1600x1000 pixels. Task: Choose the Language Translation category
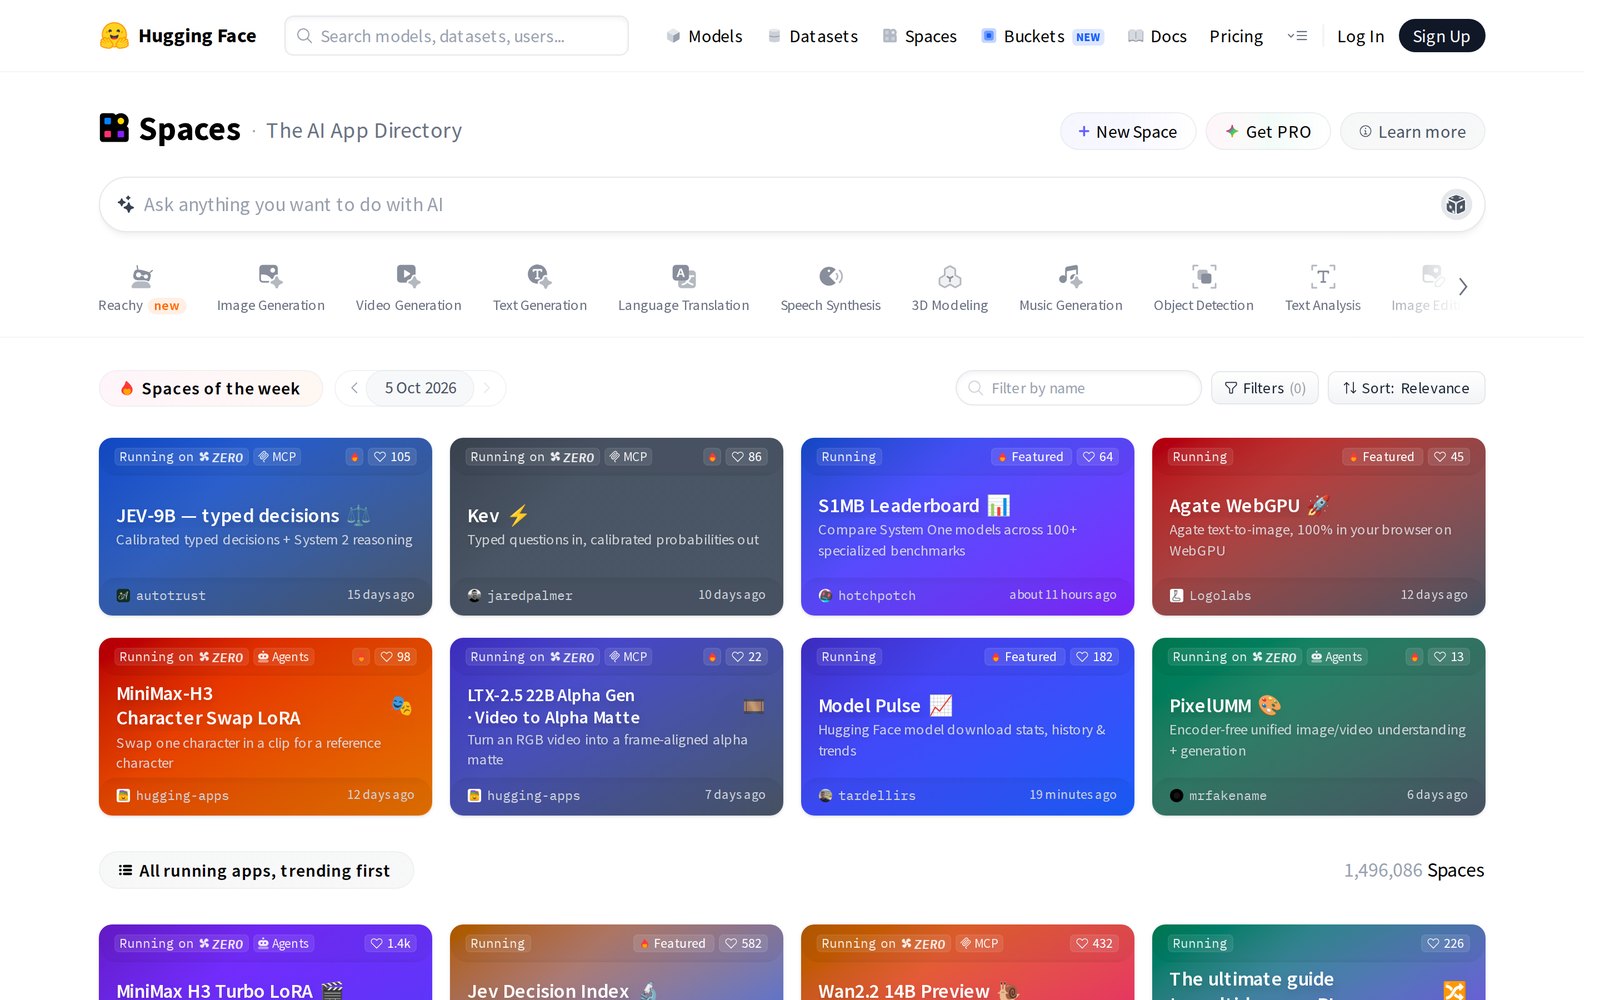pyautogui.click(x=683, y=289)
